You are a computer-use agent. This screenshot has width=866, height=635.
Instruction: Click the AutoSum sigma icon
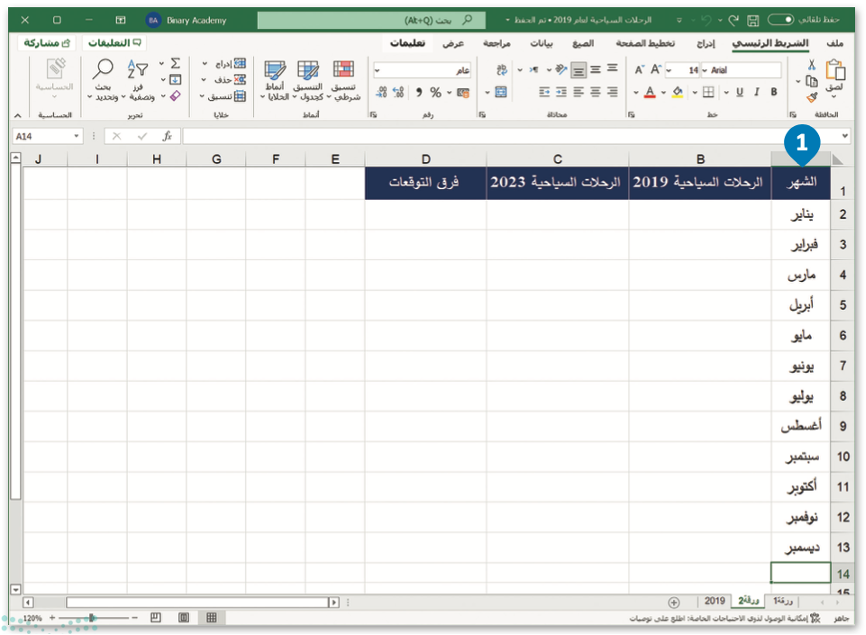[175, 64]
